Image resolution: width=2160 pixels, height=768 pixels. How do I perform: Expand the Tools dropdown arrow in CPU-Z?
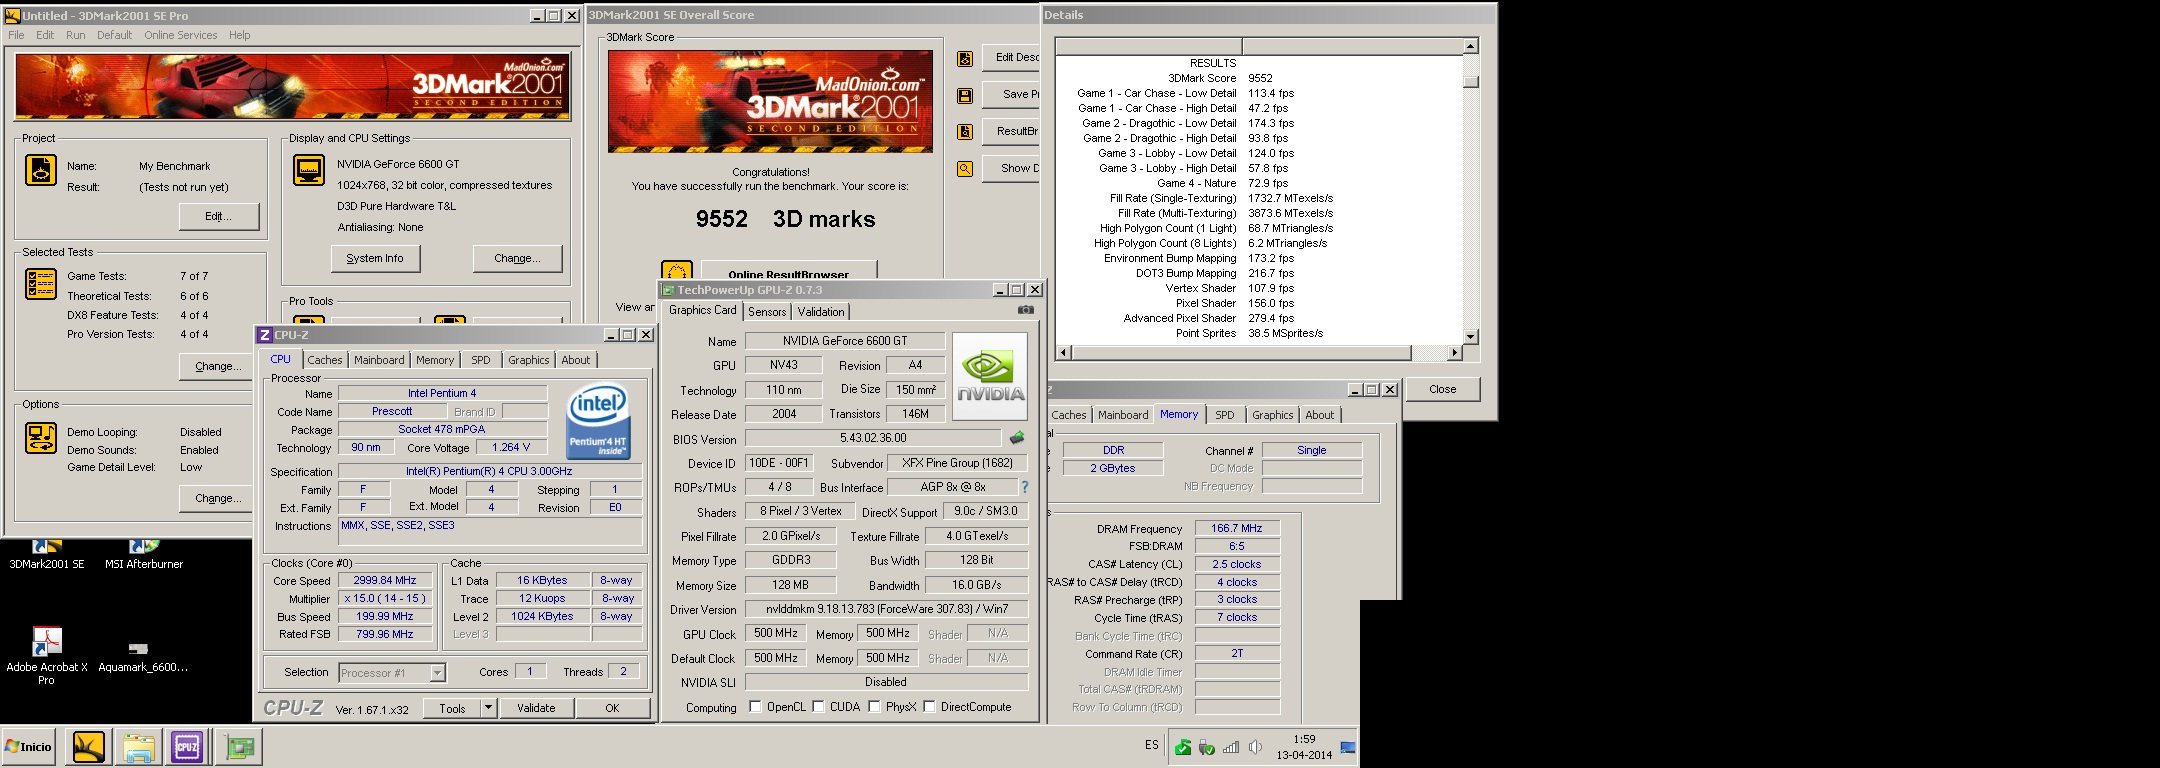click(x=488, y=708)
